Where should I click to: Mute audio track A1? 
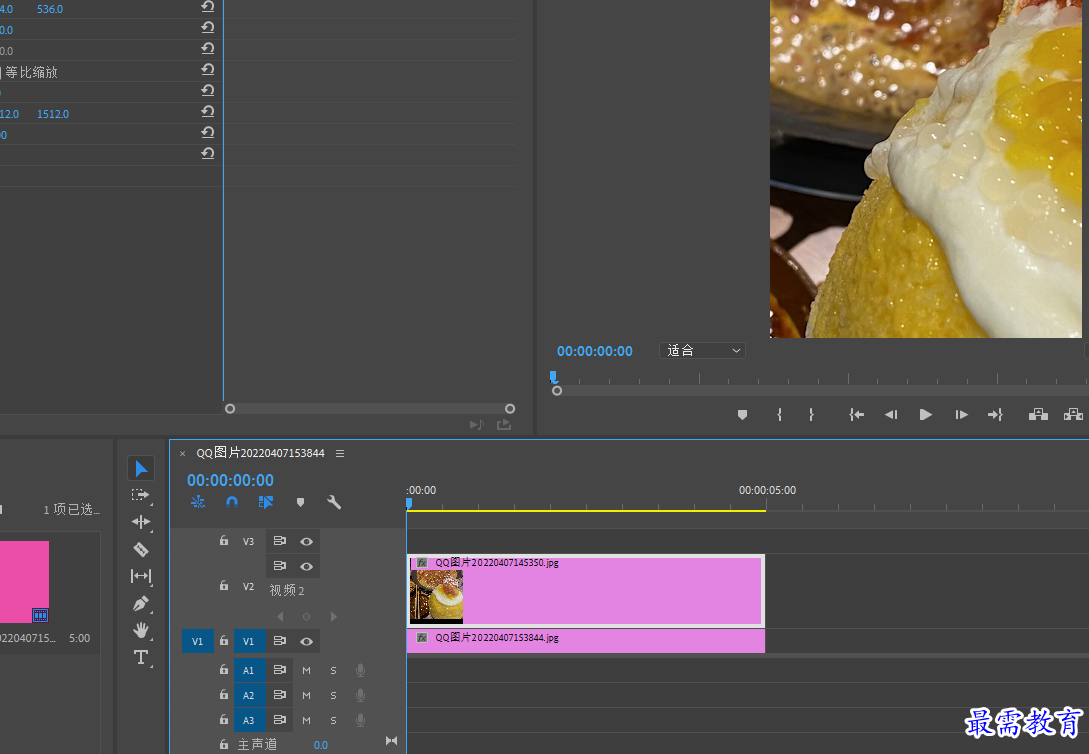coord(306,671)
